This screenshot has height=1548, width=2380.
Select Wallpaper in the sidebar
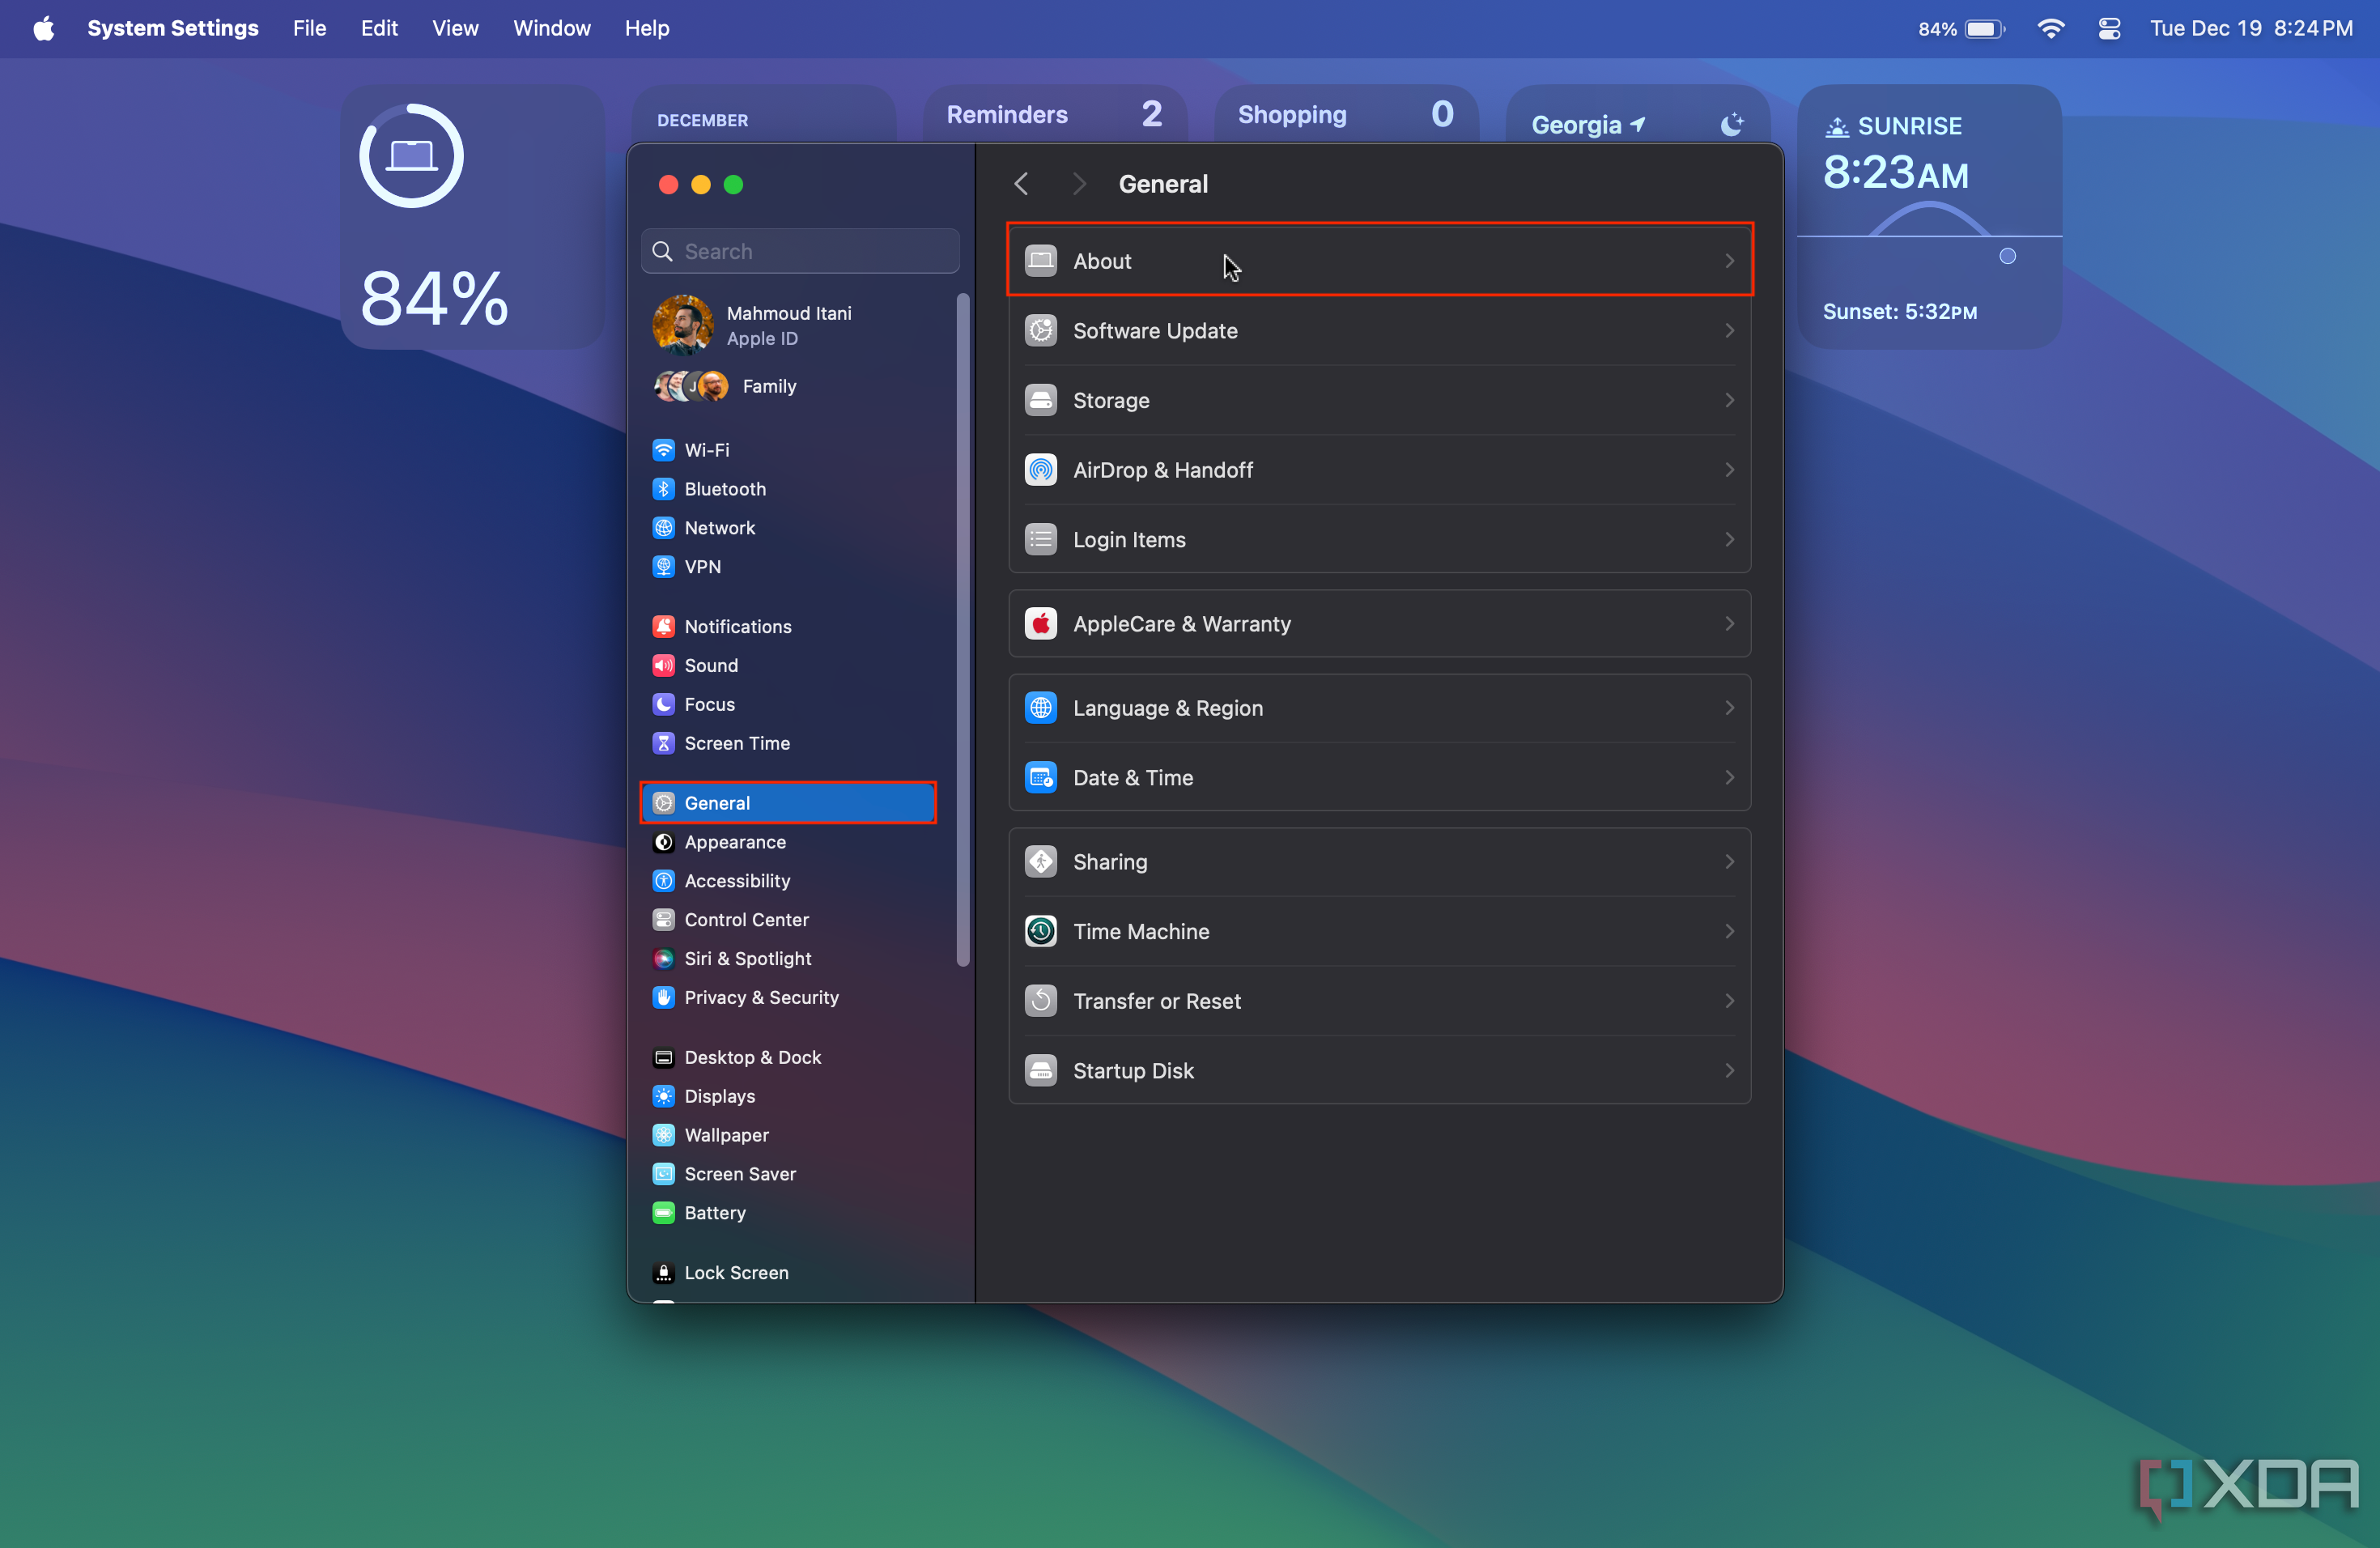point(789,1135)
